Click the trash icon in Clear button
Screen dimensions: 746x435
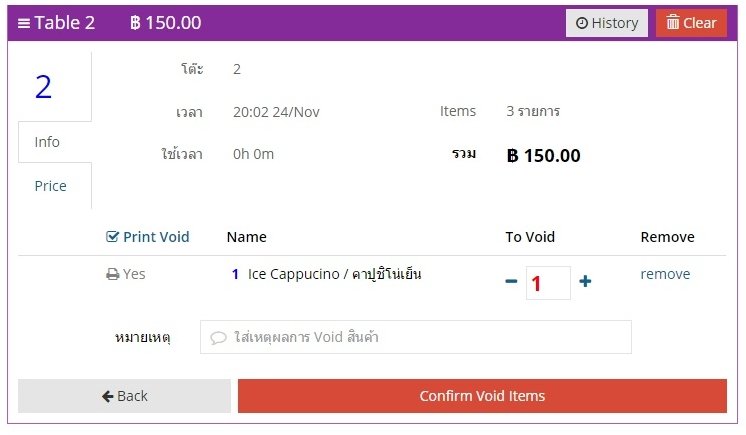coord(672,22)
